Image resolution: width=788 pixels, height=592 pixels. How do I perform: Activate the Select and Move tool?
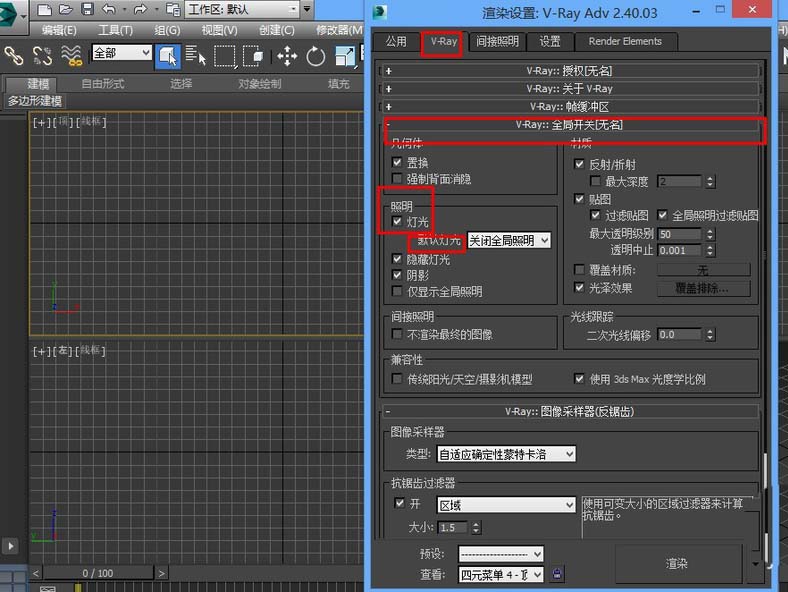pyautogui.click(x=287, y=56)
